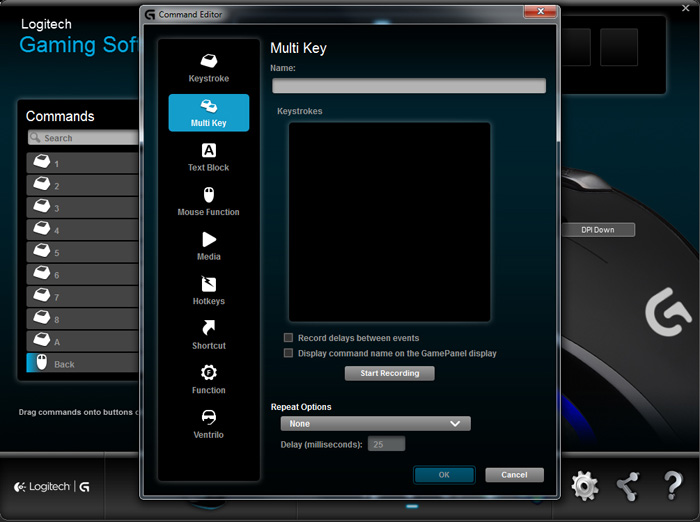700x522 pixels.
Task: Toggle Display command name on GamePanel display
Action: coord(288,353)
